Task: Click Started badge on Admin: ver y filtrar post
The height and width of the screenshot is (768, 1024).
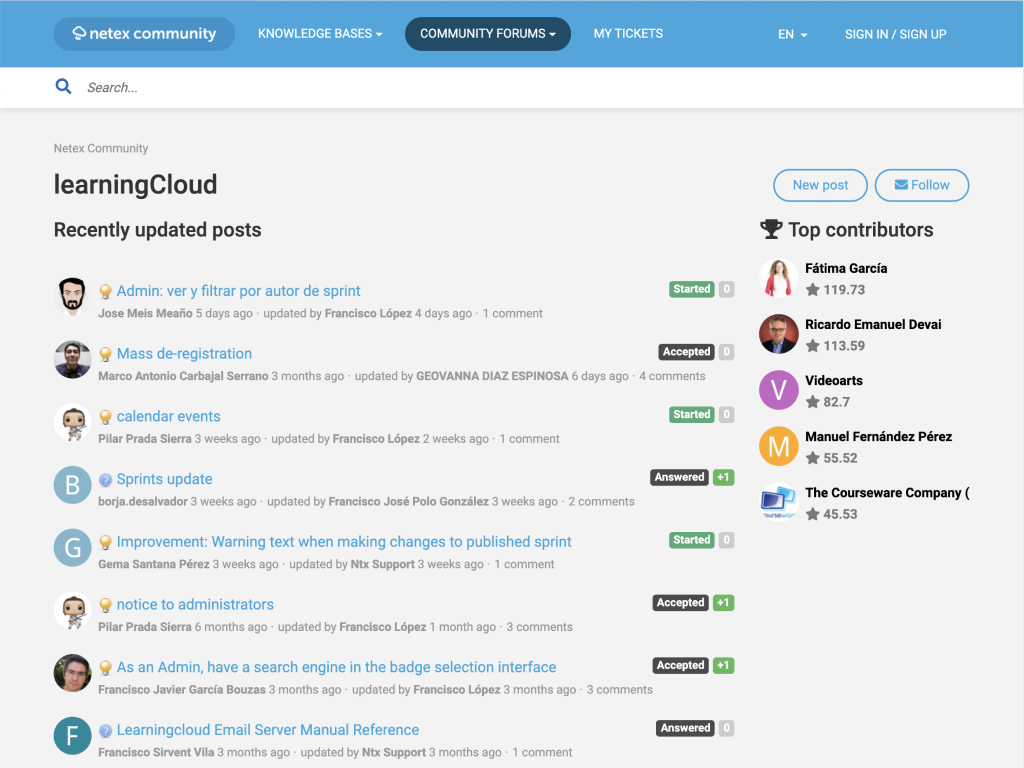Action: [x=692, y=289]
